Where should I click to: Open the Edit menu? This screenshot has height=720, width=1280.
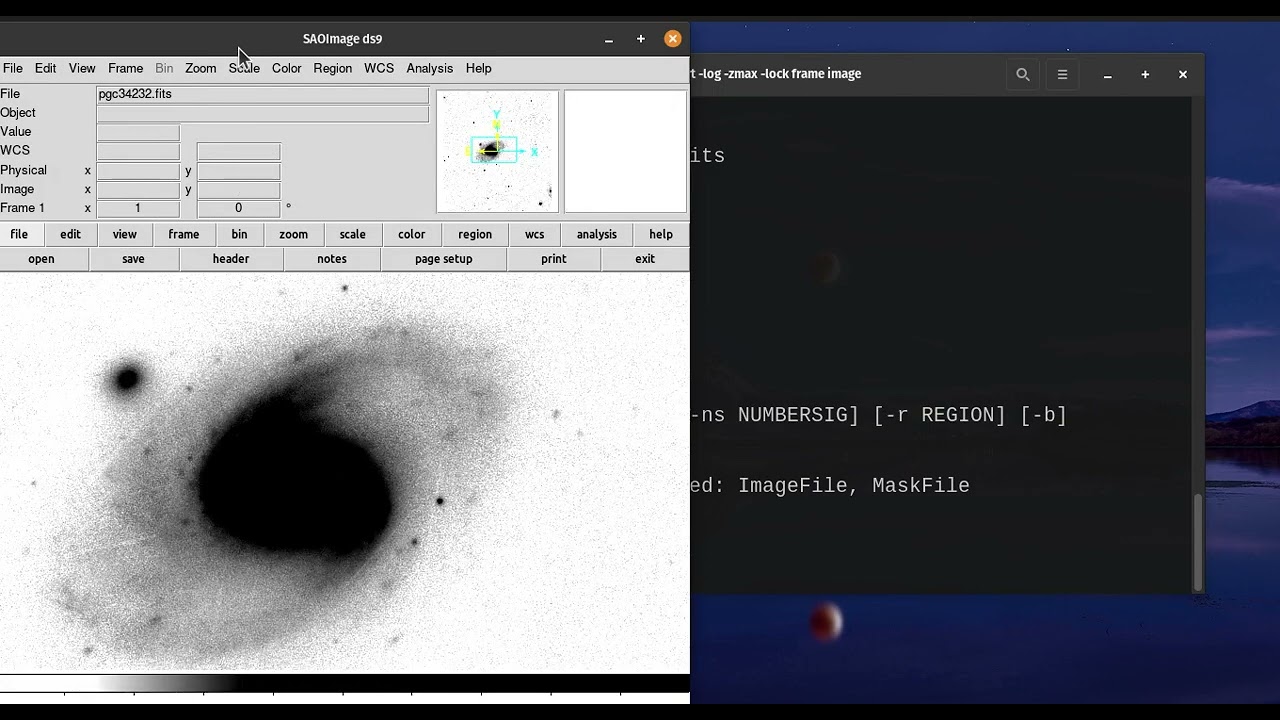46,68
